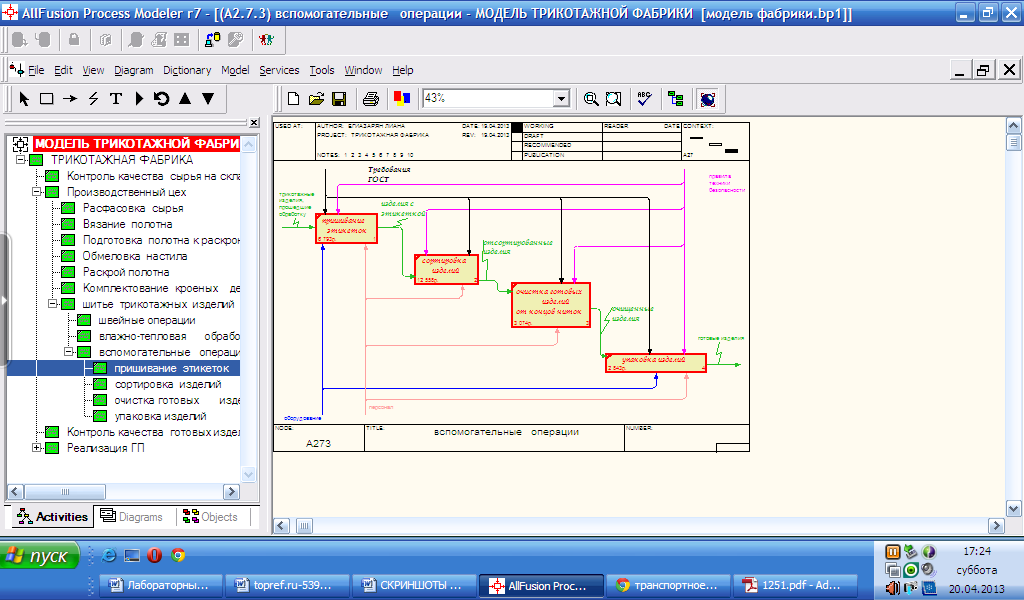Switch to the Diagrams tab
Image resolution: width=1024 pixels, height=600 pixels.
pyautogui.click(x=131, y=516)
